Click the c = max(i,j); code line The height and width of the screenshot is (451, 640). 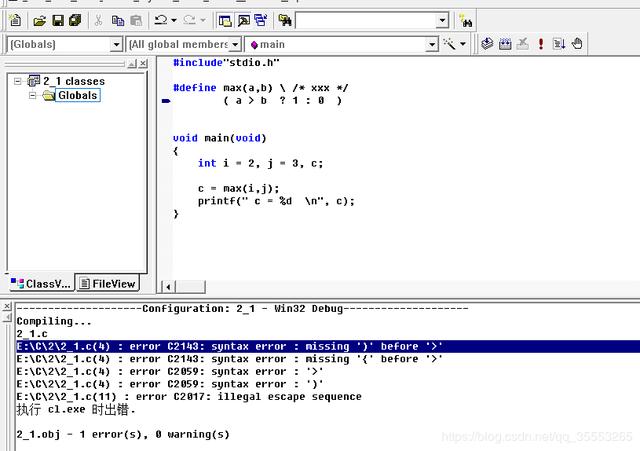pos(238,188)
